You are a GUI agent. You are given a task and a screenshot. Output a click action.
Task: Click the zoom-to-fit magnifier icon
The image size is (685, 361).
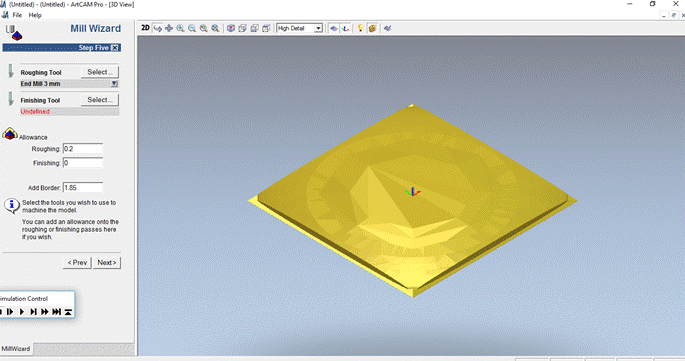point(215,28)
